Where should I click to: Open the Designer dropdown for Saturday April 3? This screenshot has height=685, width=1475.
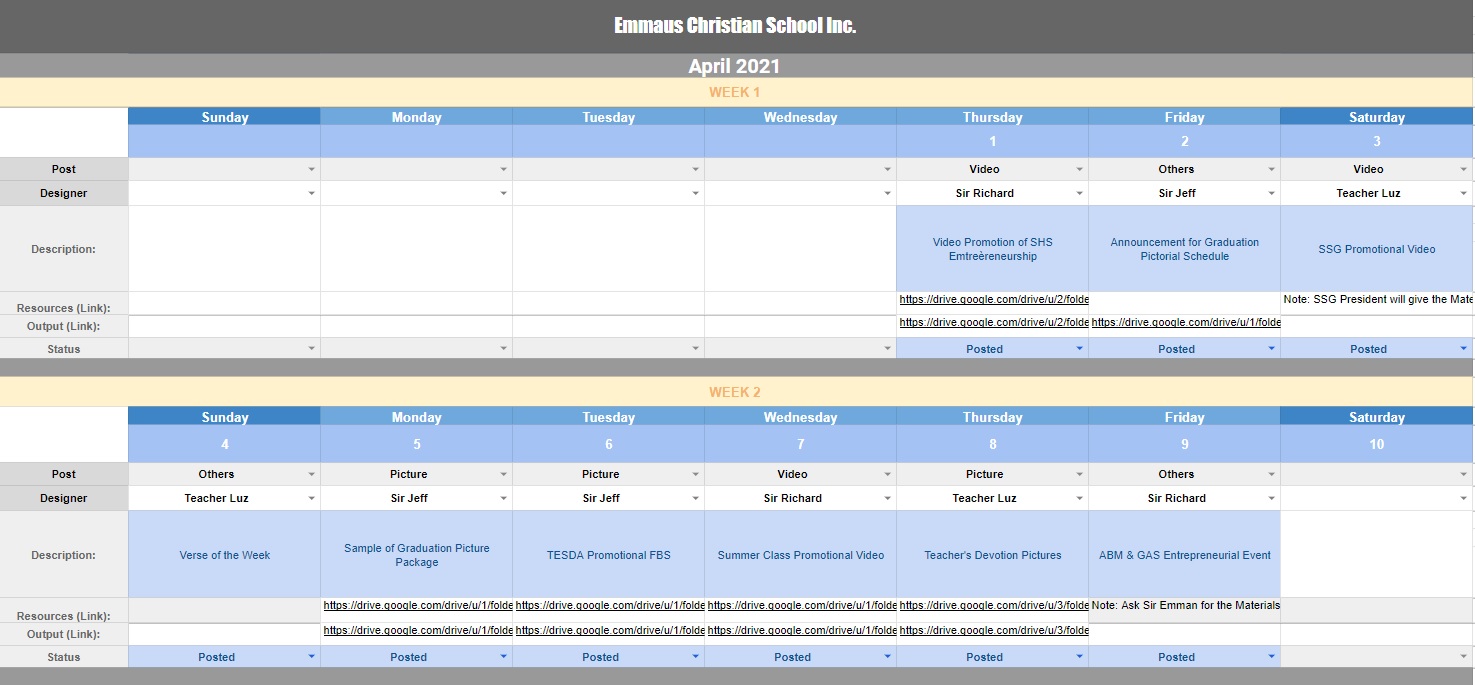coord(1463,193)
